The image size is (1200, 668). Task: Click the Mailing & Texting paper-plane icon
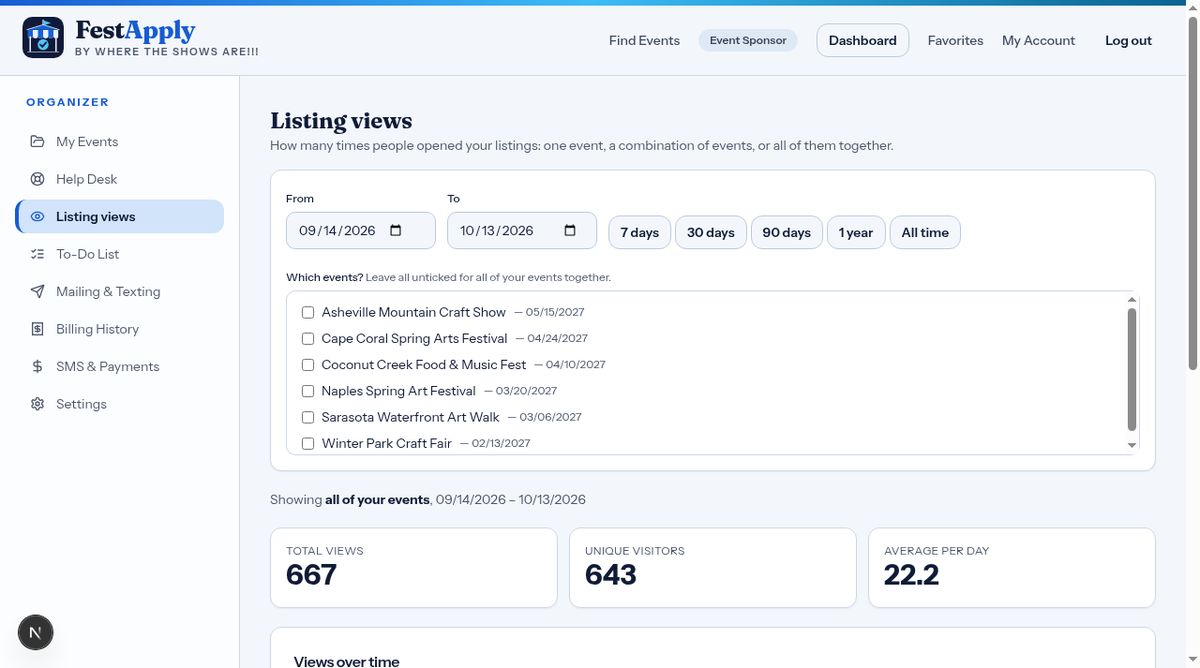tap(37, 291)
